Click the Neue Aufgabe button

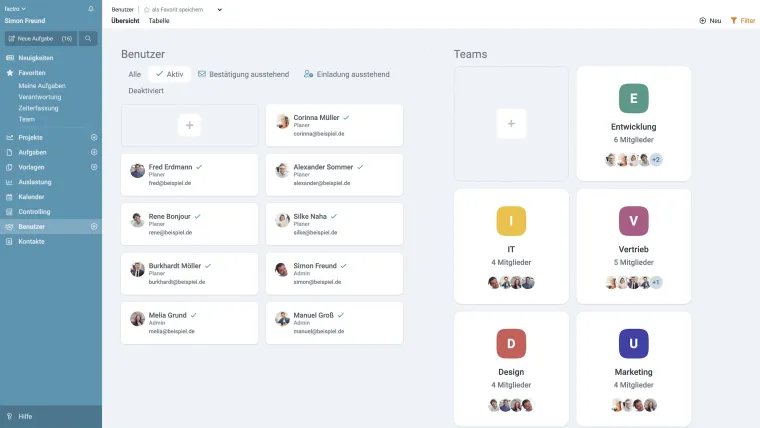point(41,38)
